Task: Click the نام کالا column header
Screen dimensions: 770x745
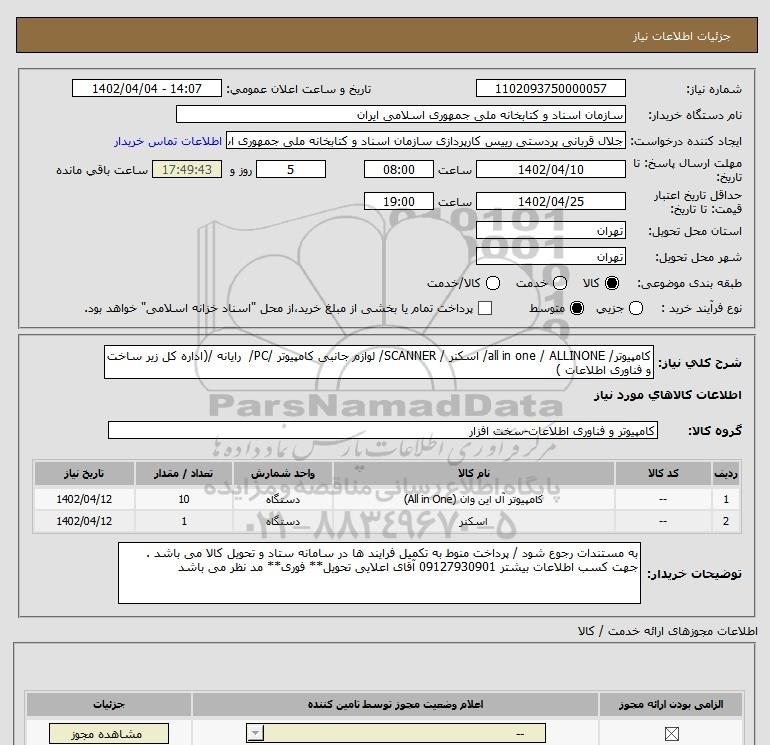Action: coord(474,473)
